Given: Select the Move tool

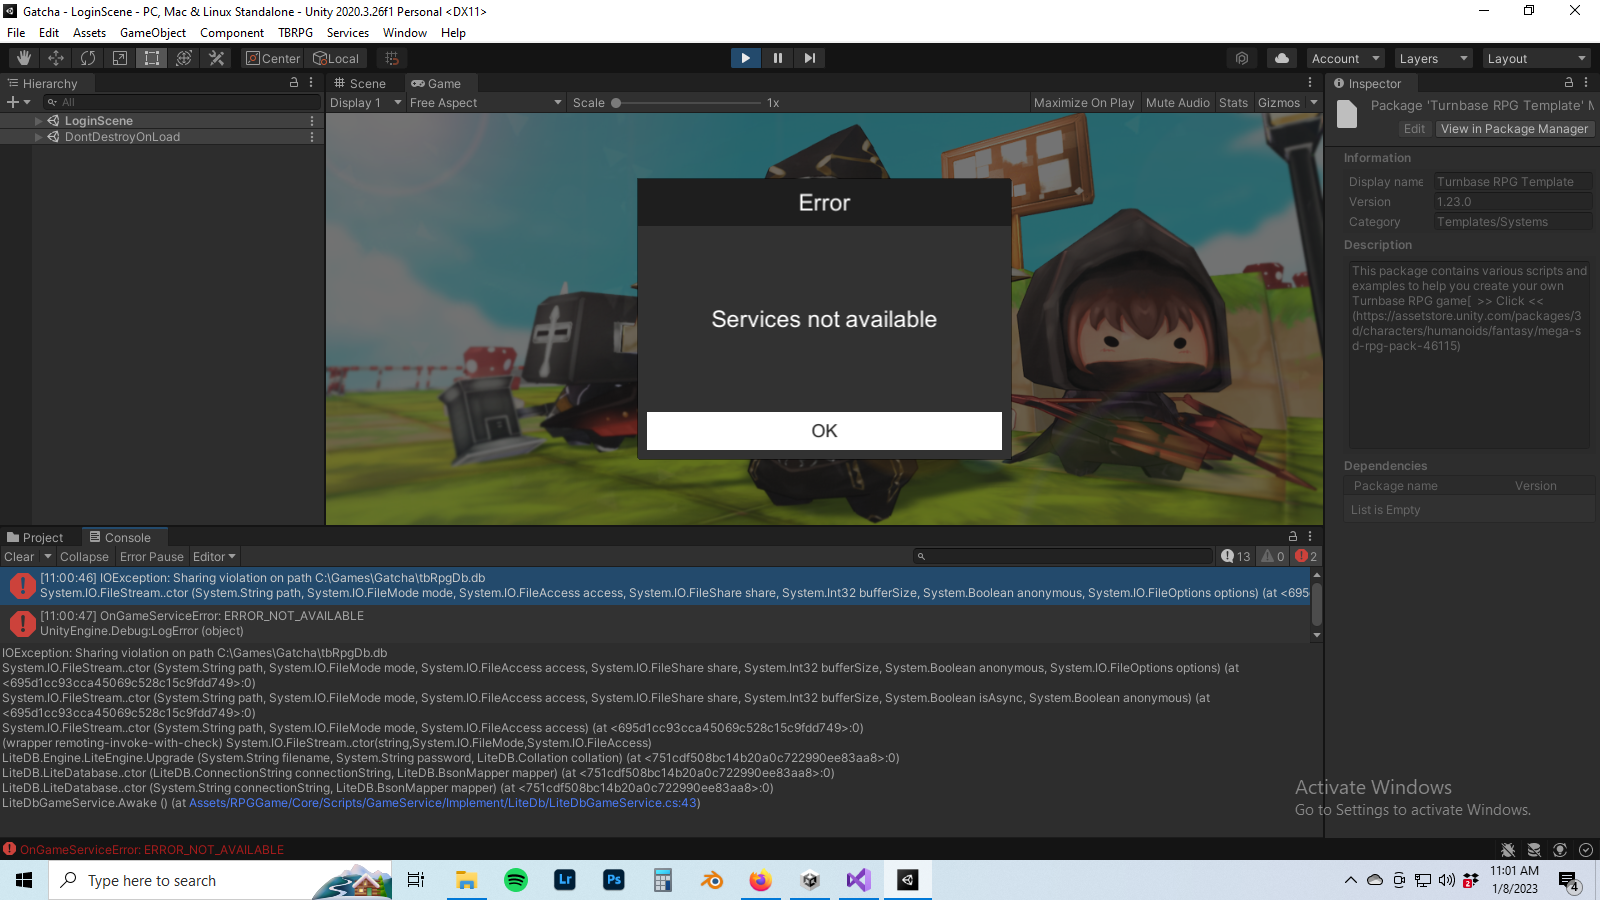Looking at the screenshot, I should (x=56, y=57).
